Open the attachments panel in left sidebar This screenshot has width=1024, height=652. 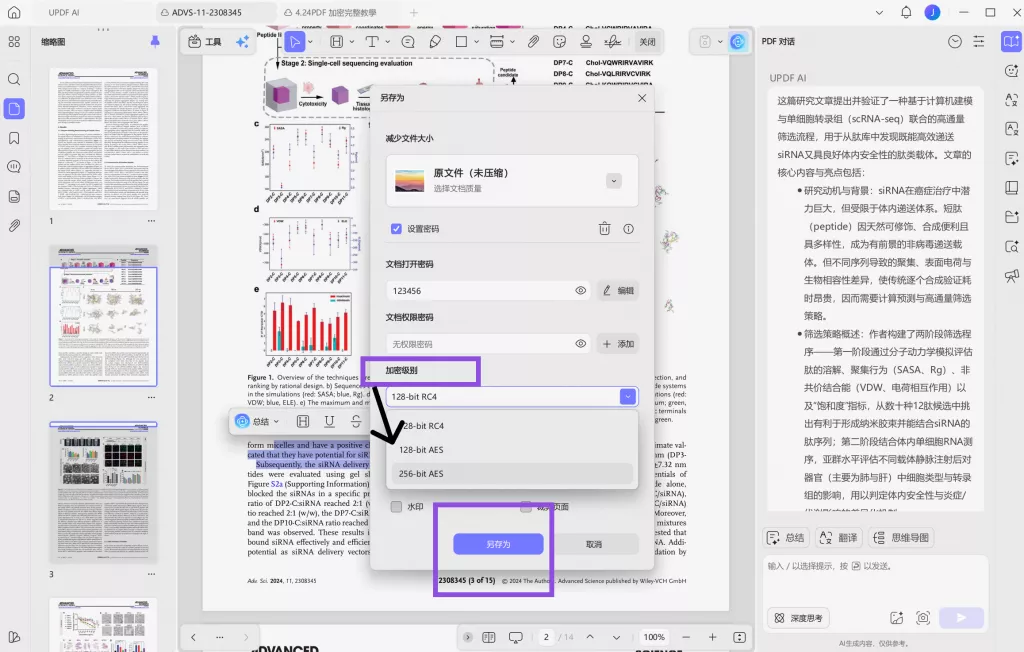14,226
